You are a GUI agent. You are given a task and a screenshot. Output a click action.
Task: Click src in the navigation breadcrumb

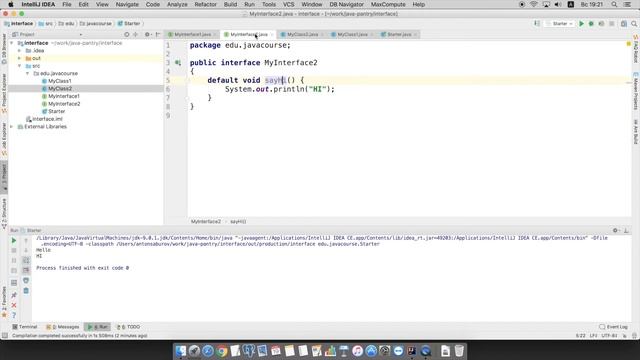(46, 24)
